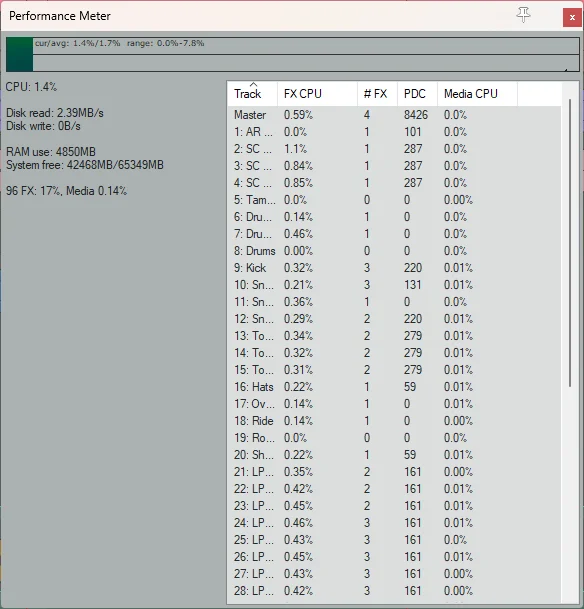
Task: Select the '17: Ov...' track row
Action: (x=394, y=404)
